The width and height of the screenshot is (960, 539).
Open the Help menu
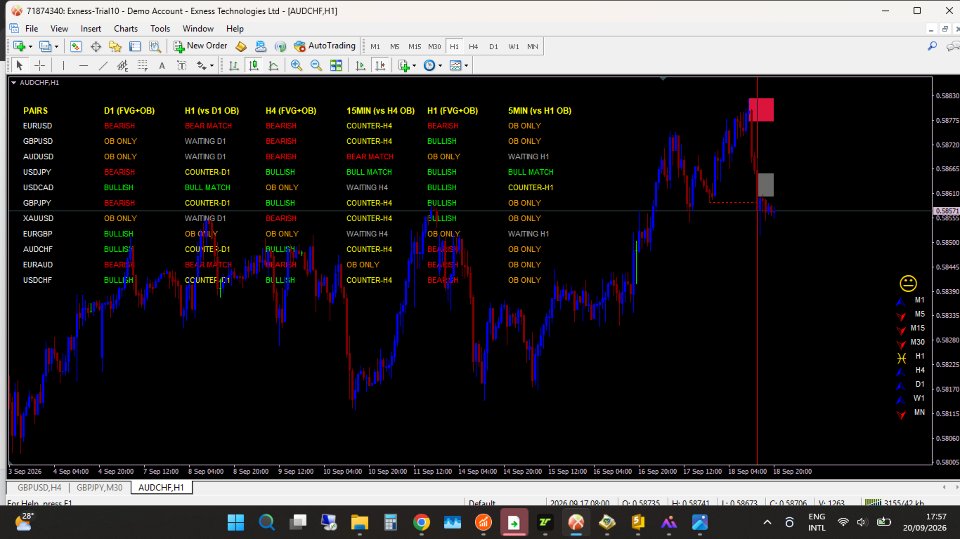(x=234, y=29)
